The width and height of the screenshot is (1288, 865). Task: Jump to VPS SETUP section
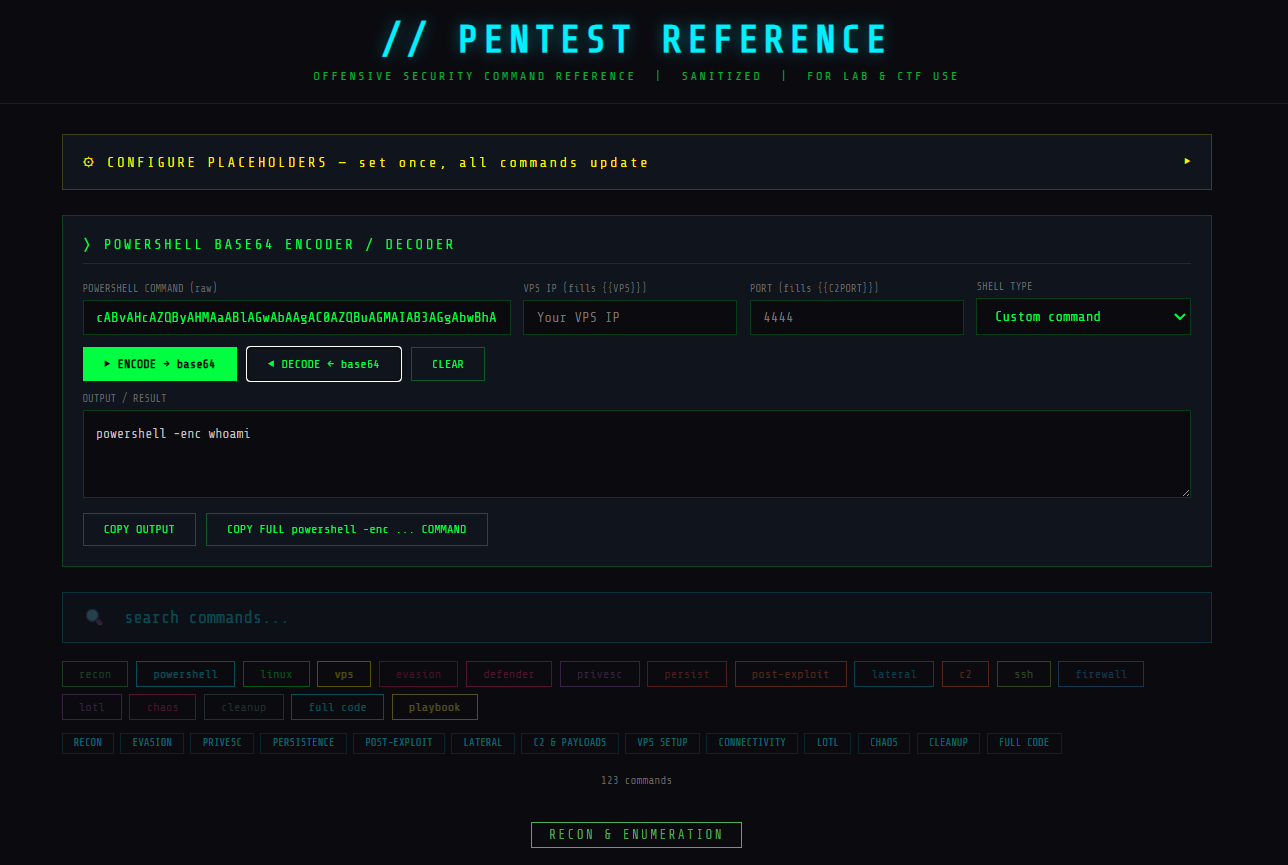663,743
